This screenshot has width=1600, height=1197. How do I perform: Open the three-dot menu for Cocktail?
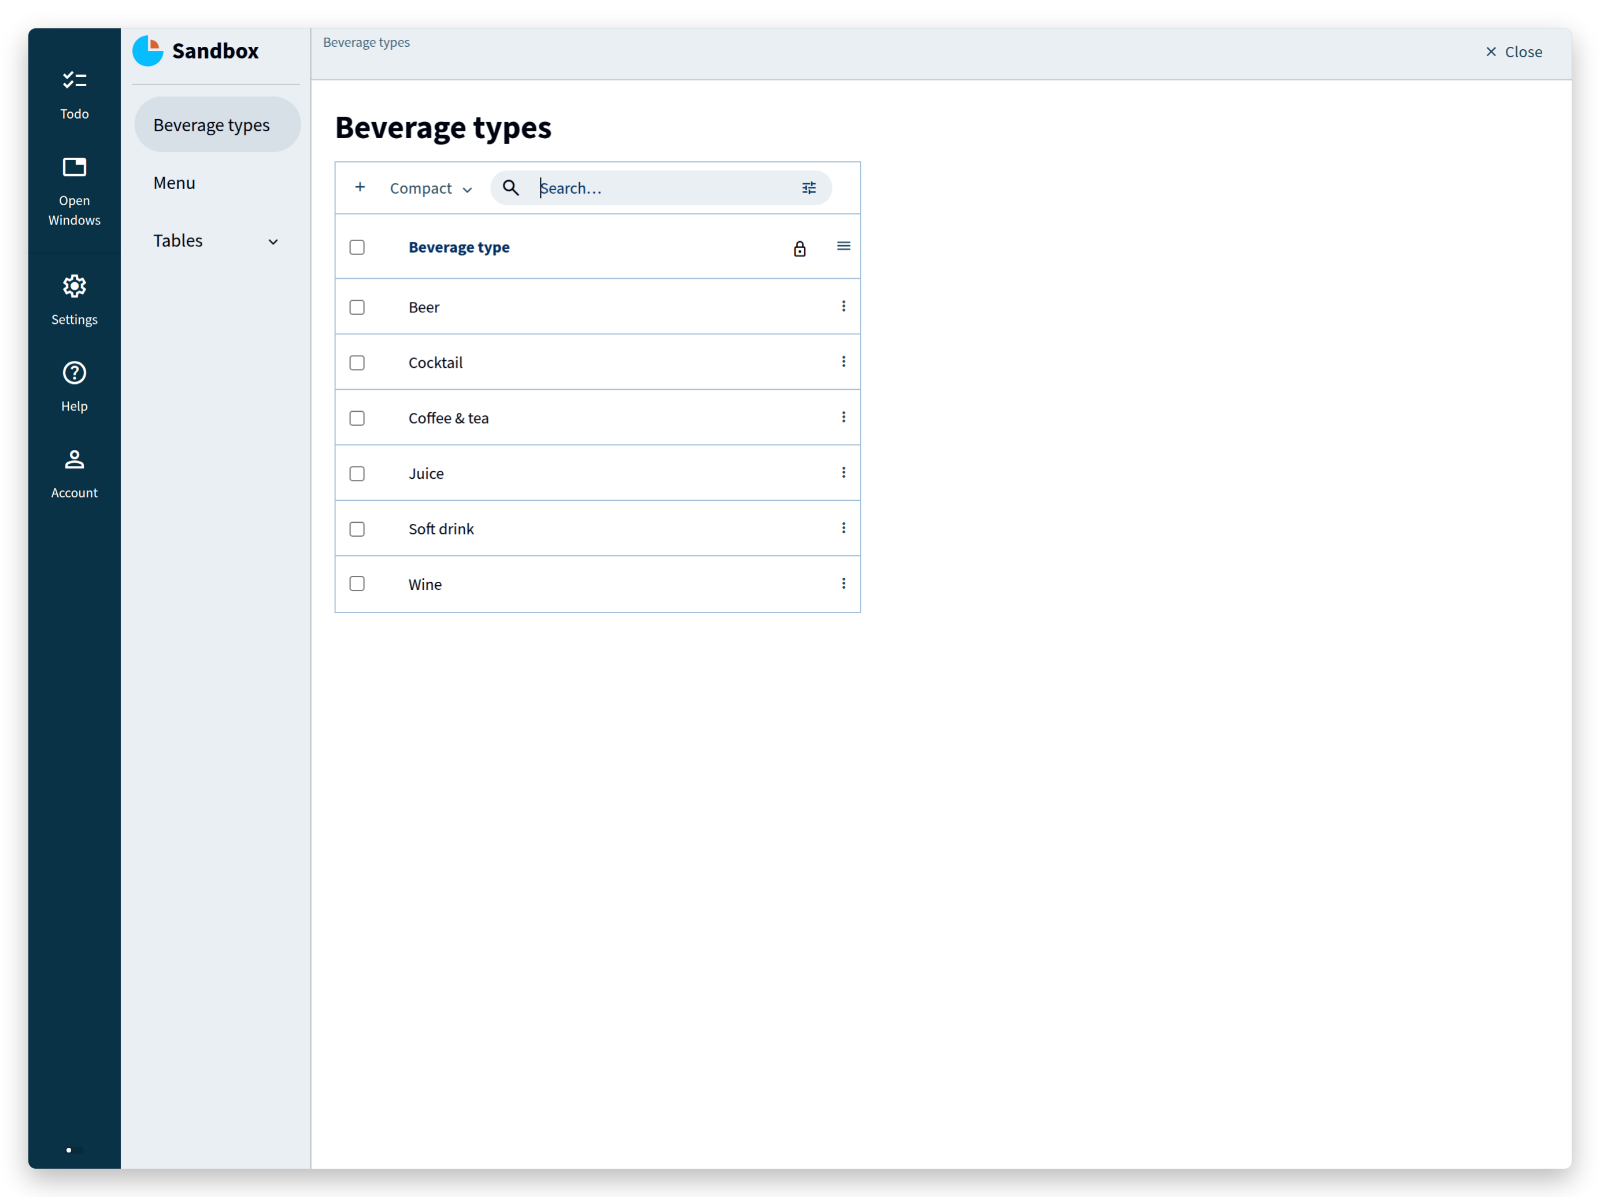pos(844,362)
